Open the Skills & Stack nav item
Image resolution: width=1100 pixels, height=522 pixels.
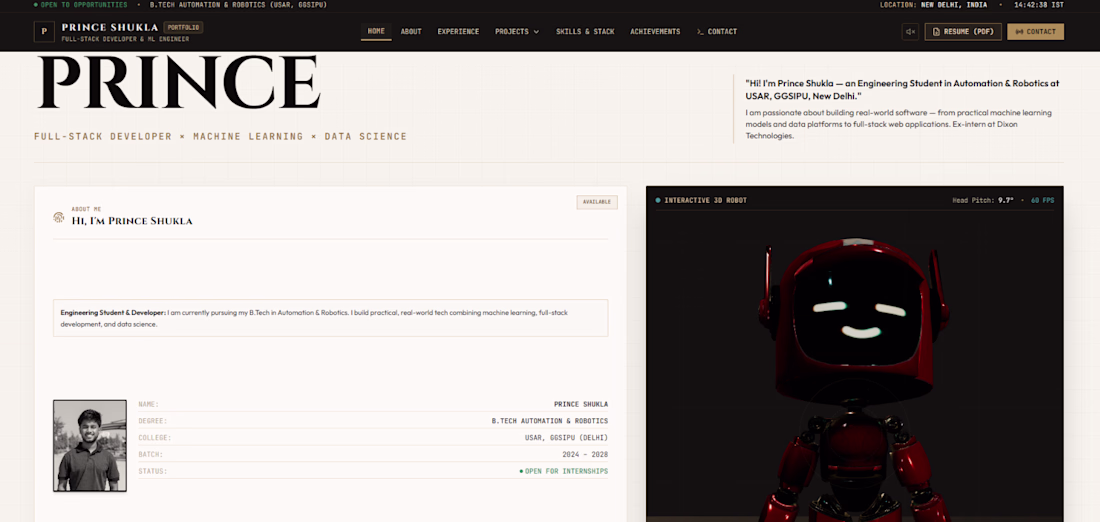585,32
